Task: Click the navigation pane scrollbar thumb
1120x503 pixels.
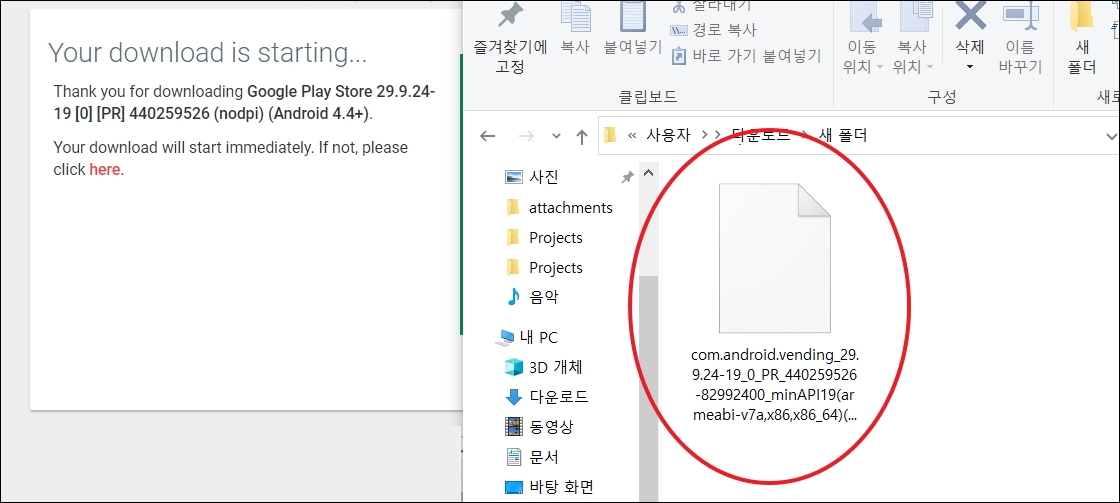Action: (648, 389)
